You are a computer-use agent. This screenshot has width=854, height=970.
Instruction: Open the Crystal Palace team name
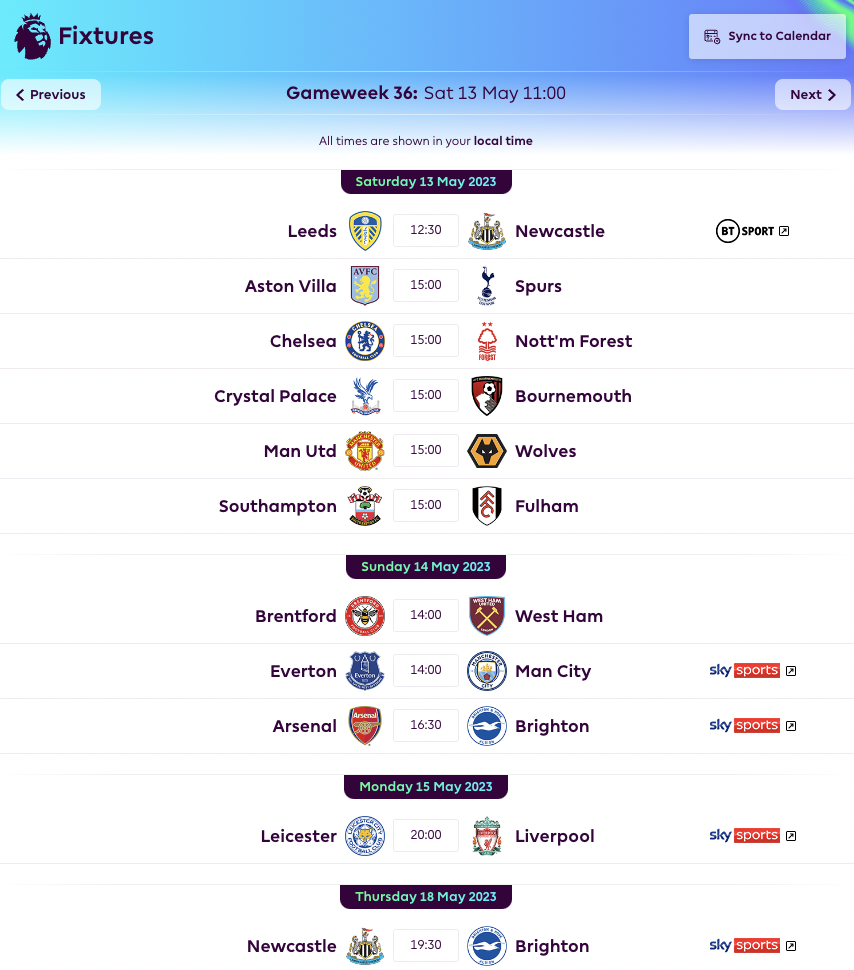tap(275, 396)
